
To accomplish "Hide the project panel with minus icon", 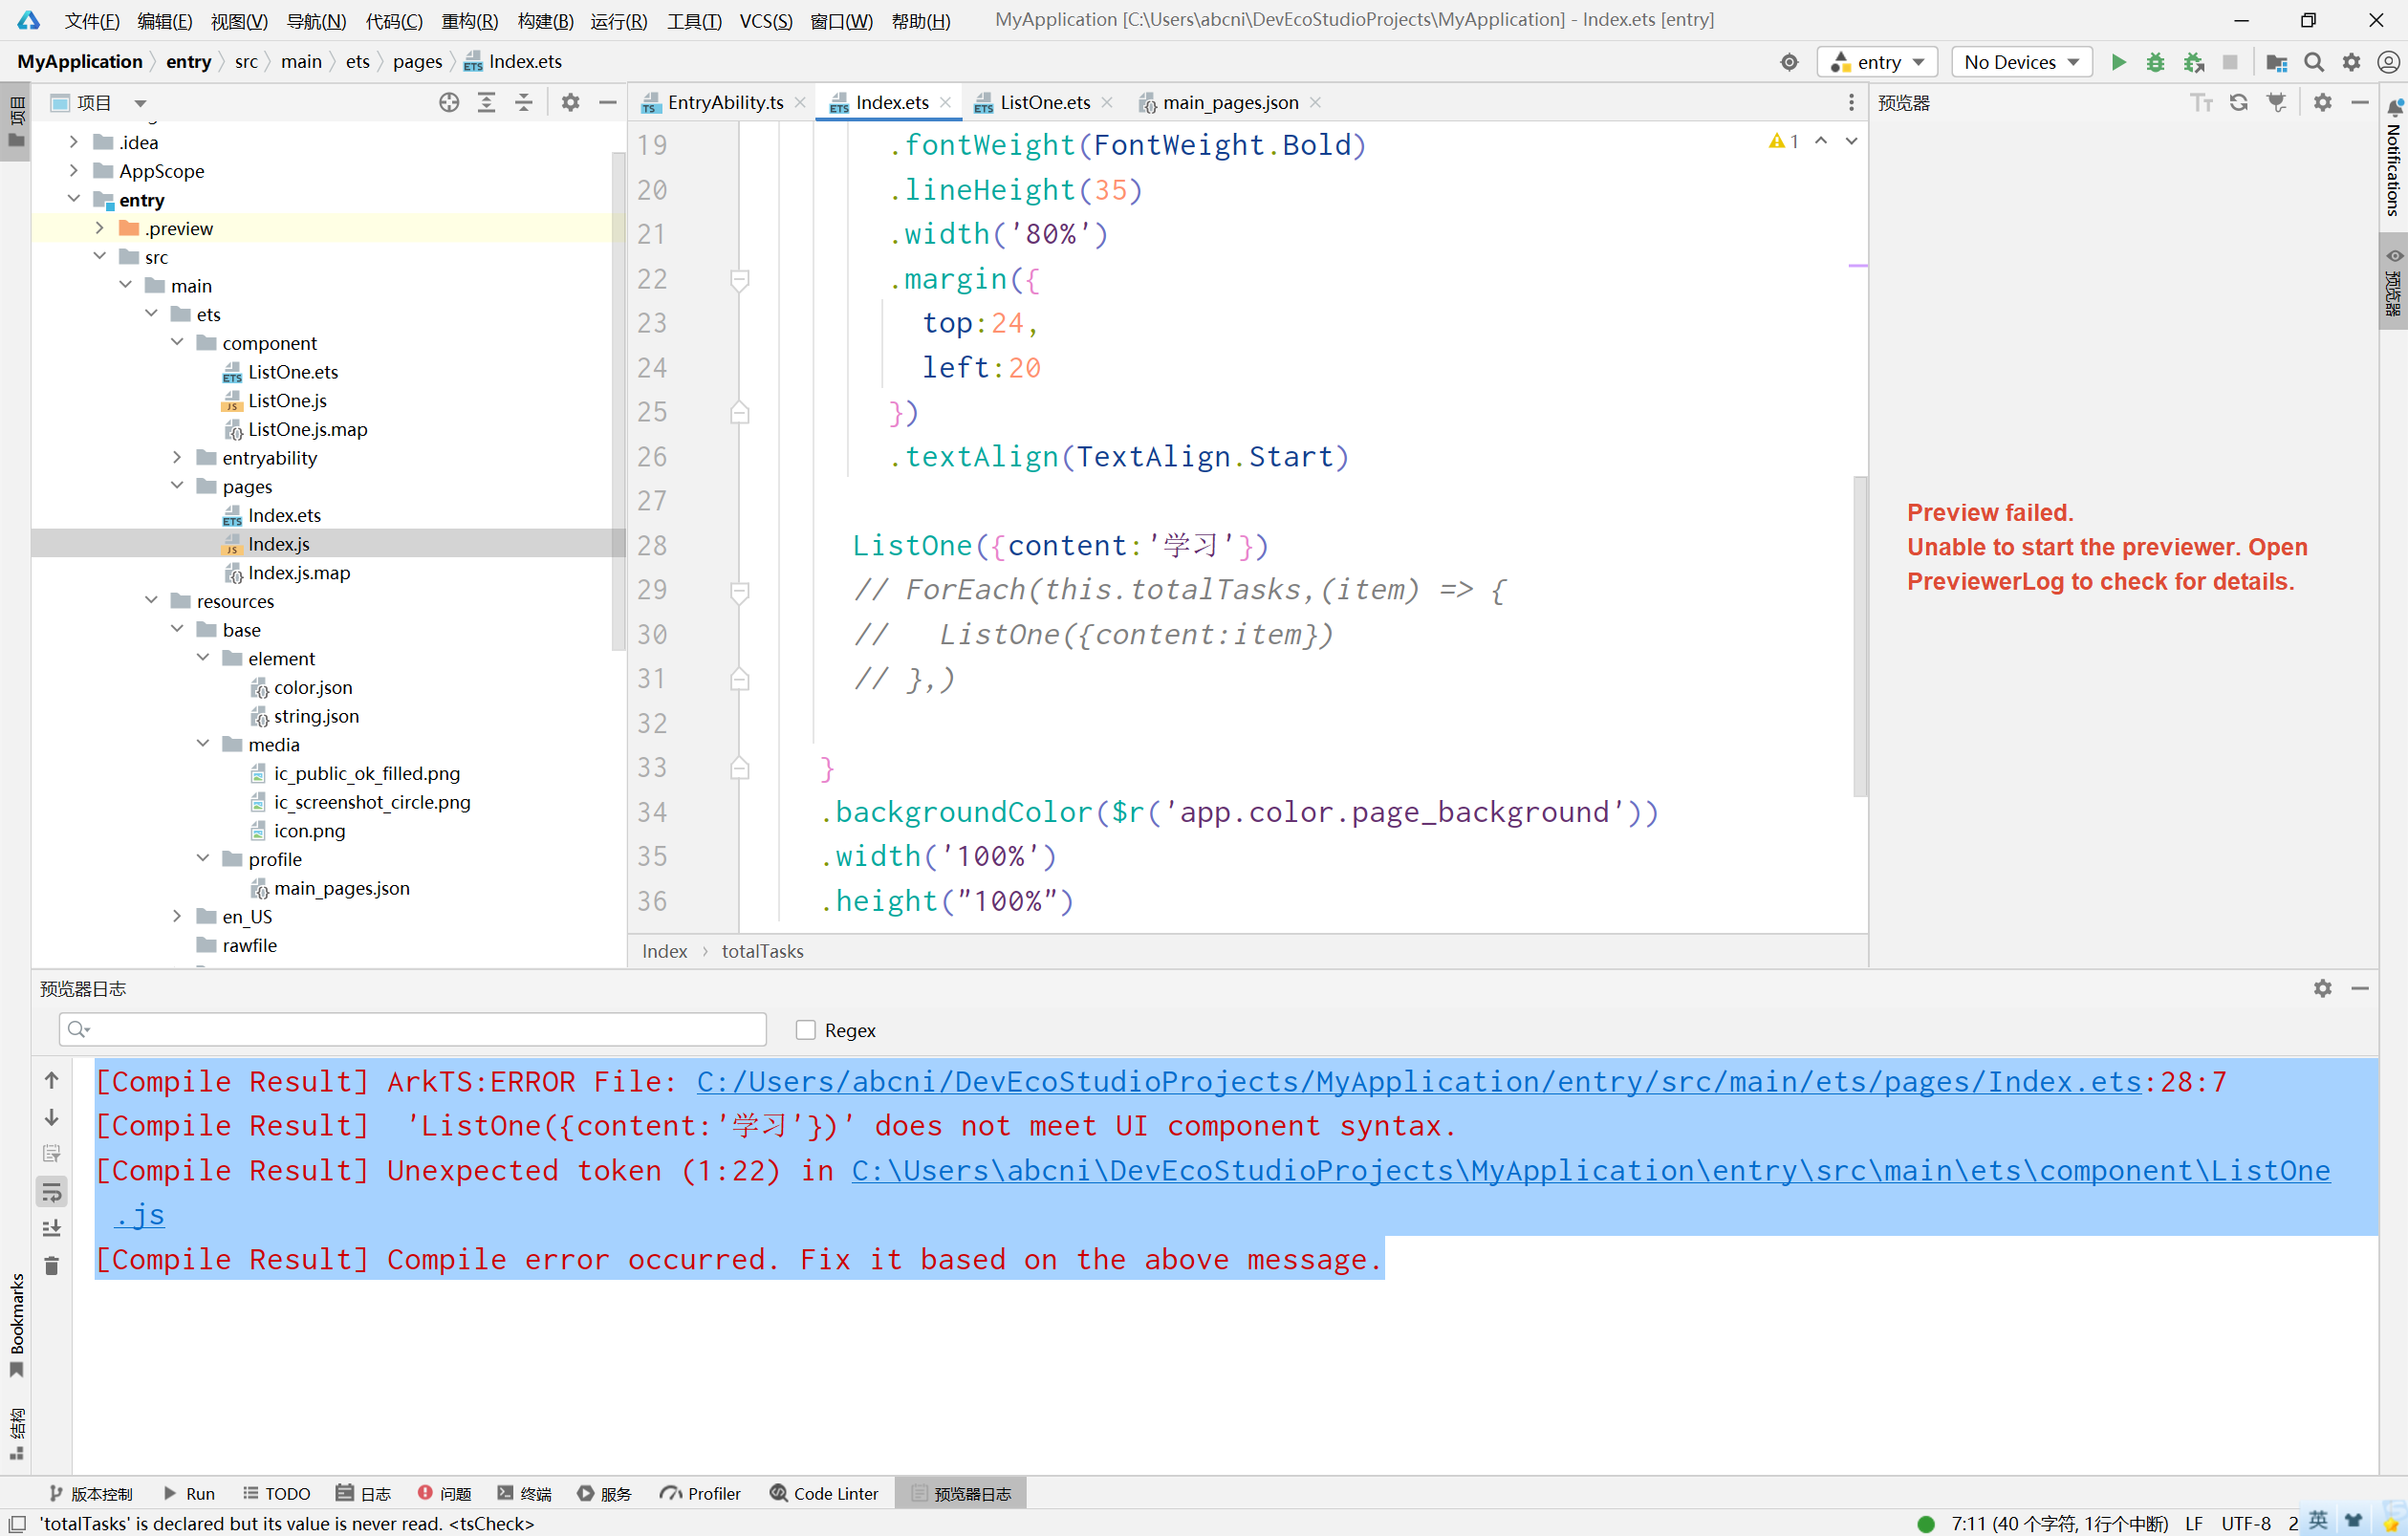I will click(607, 102).
